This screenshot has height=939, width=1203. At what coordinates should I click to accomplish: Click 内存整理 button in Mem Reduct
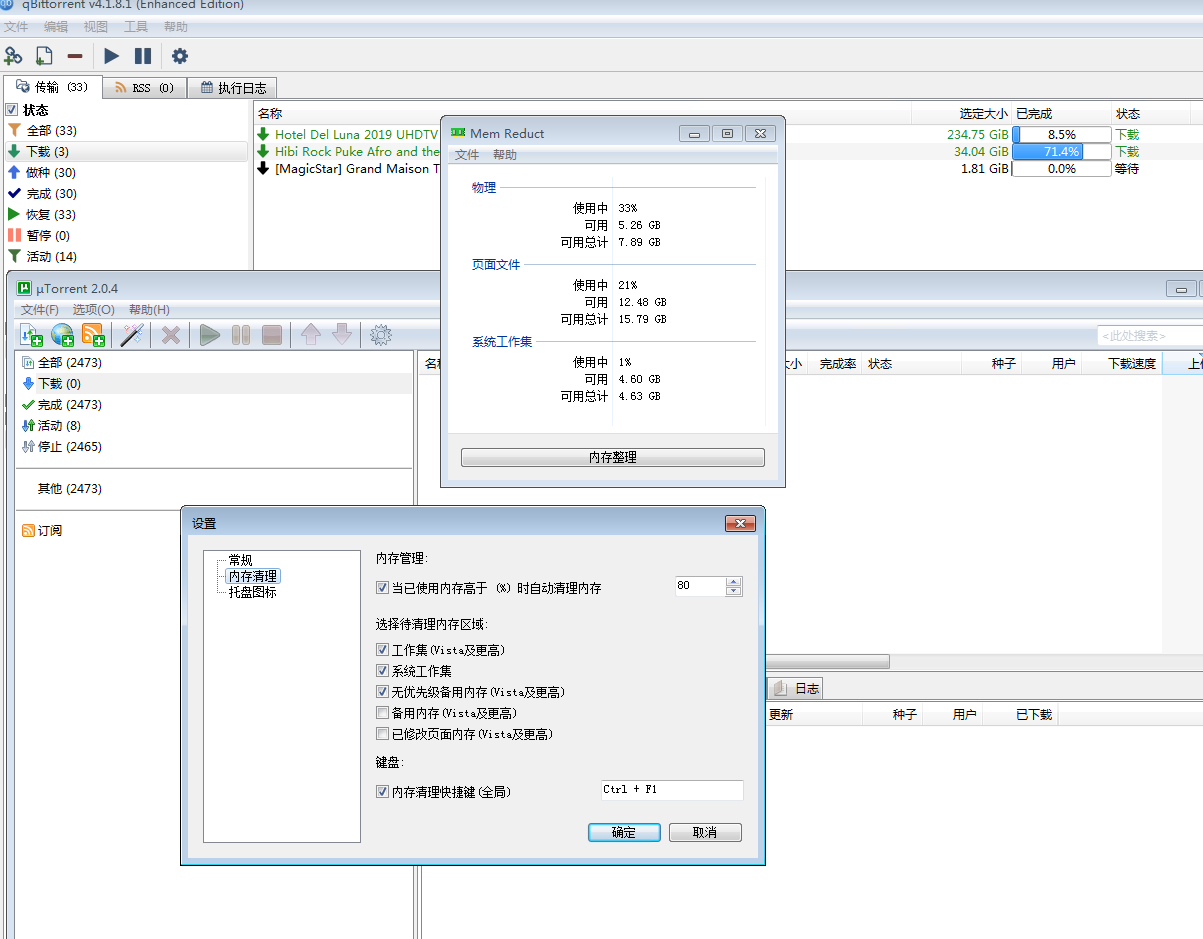(613, 457)
